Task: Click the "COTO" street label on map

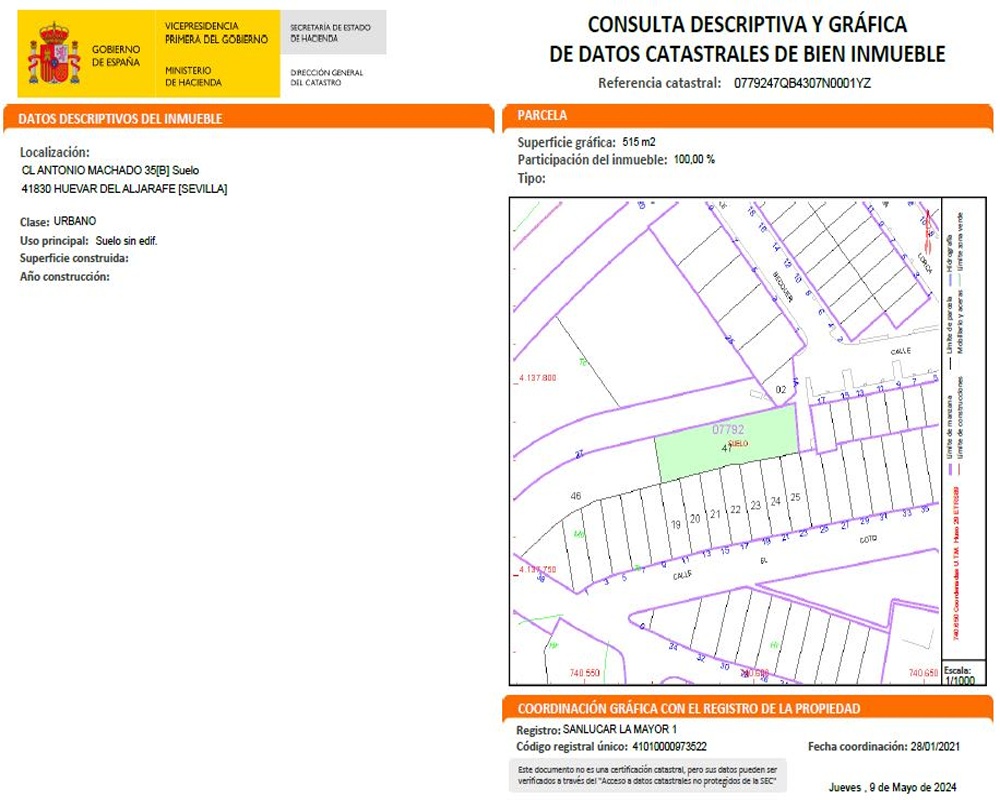Action: pos(868,540)
